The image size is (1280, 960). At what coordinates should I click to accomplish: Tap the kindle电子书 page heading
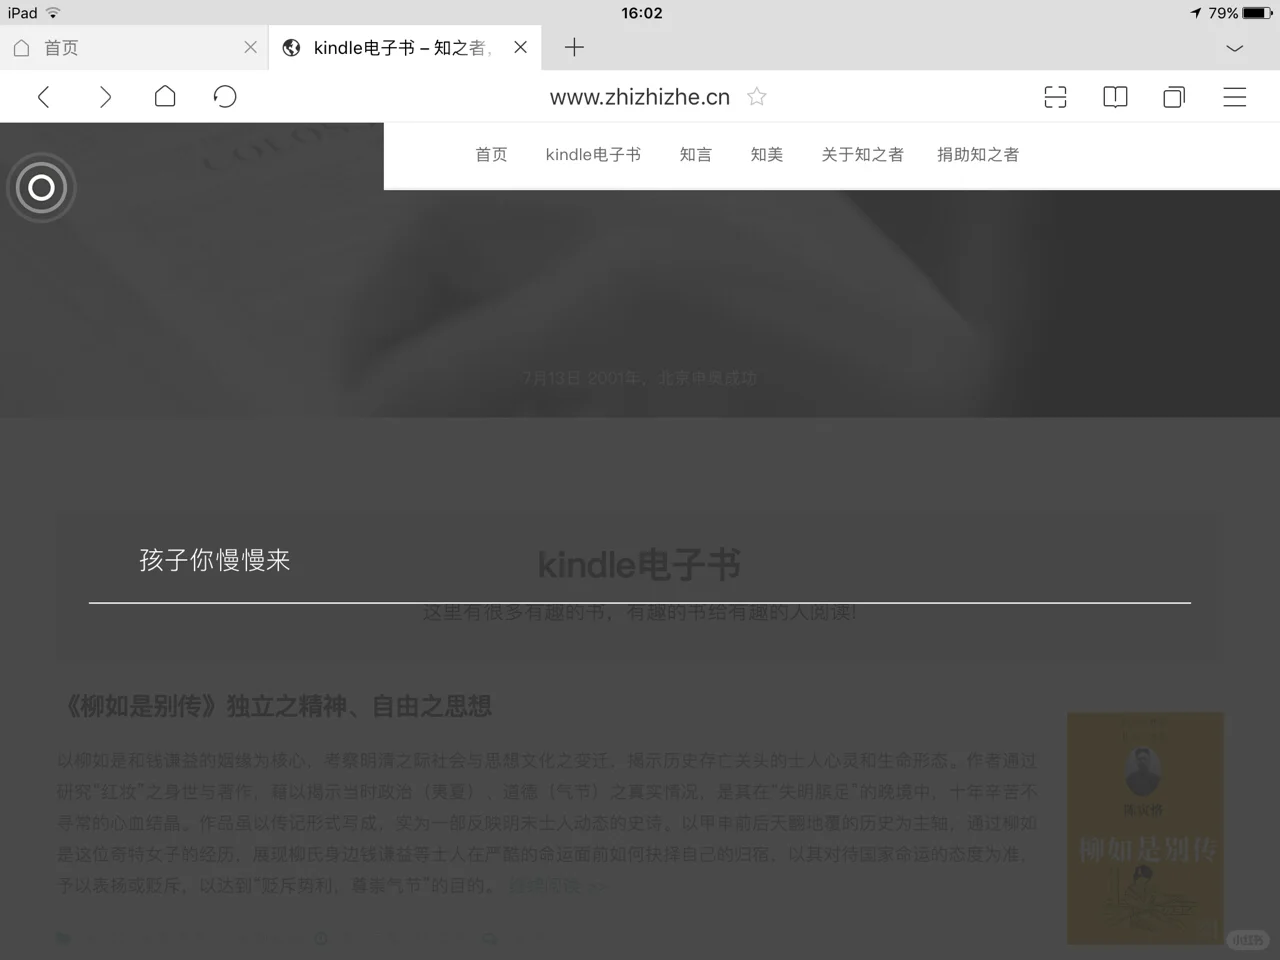(x=640, y=565)
